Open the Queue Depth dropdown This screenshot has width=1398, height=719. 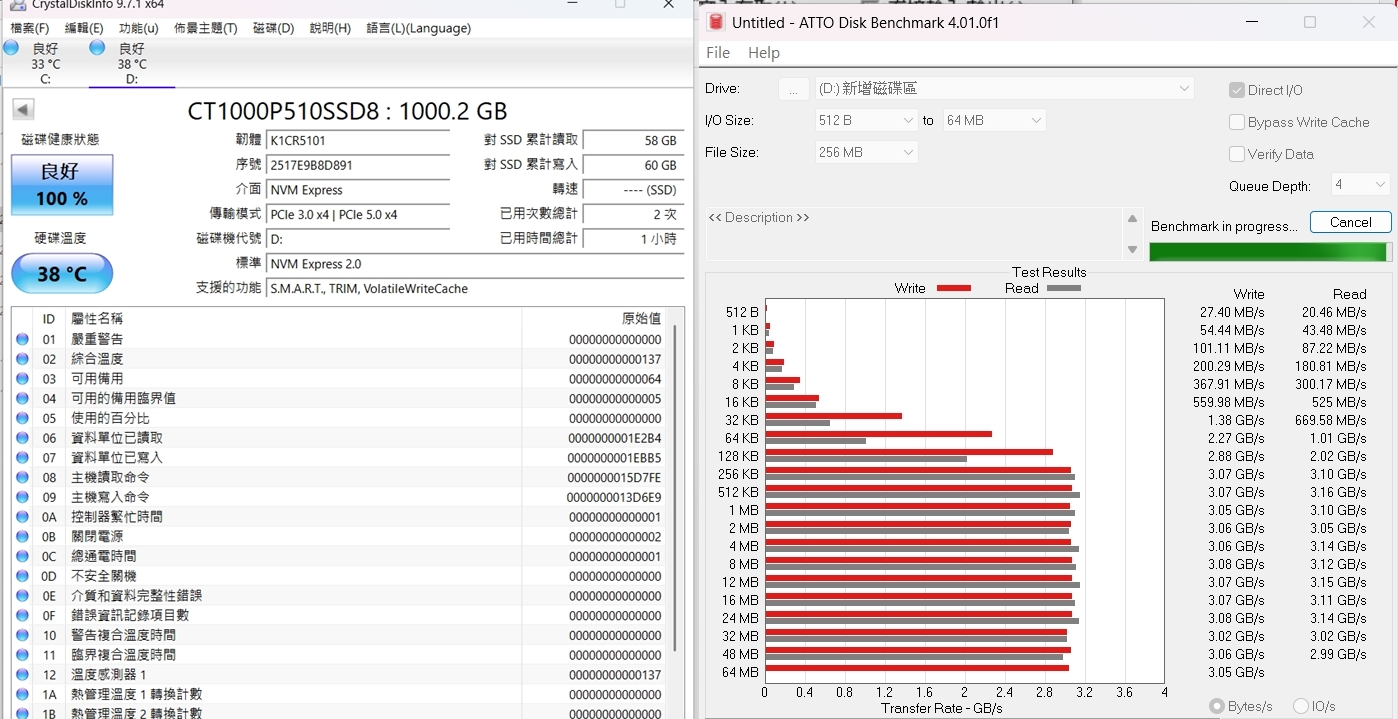(x=1360, y=185)
